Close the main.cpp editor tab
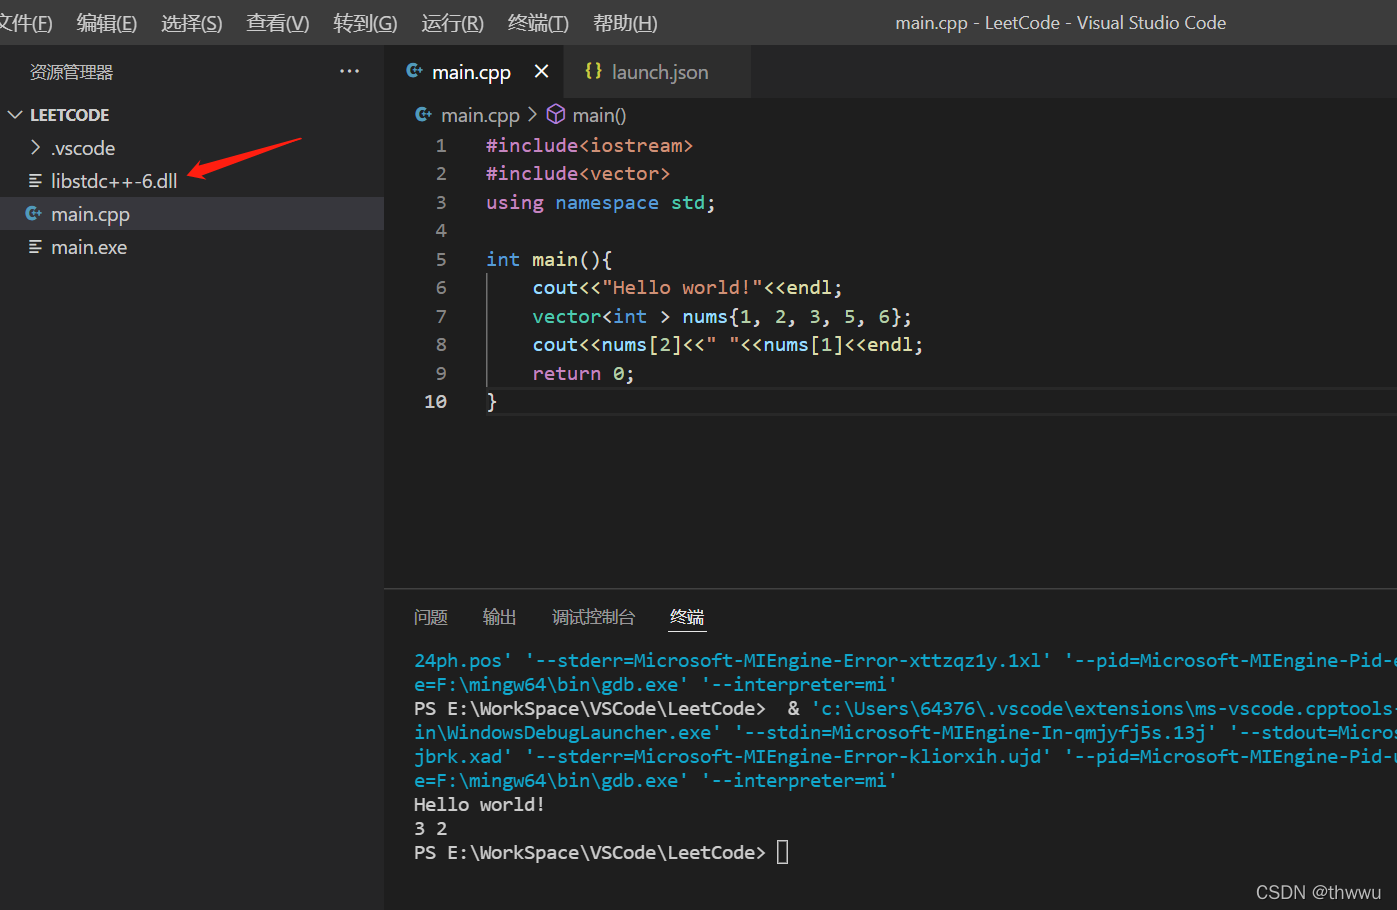This screenshot has height=910, width=1397. 541,71
